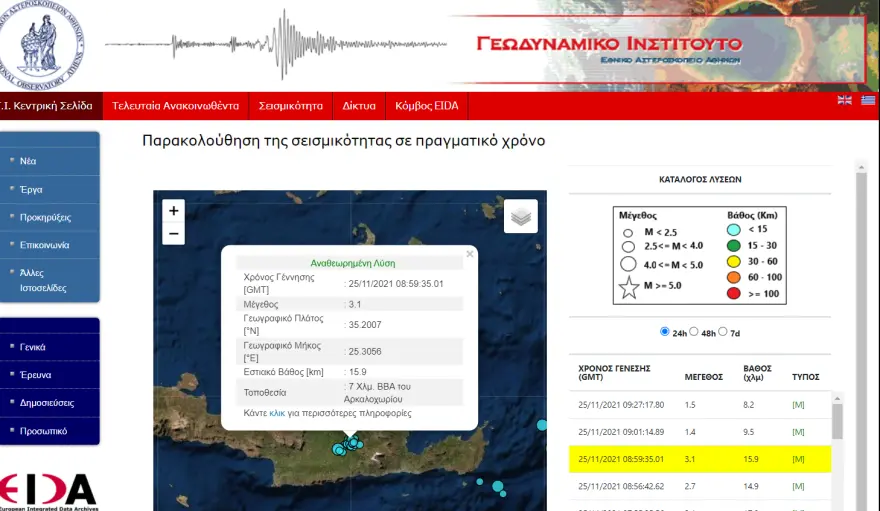Select the 24h time range
880x511 pixels.
[x=665, y=332]
